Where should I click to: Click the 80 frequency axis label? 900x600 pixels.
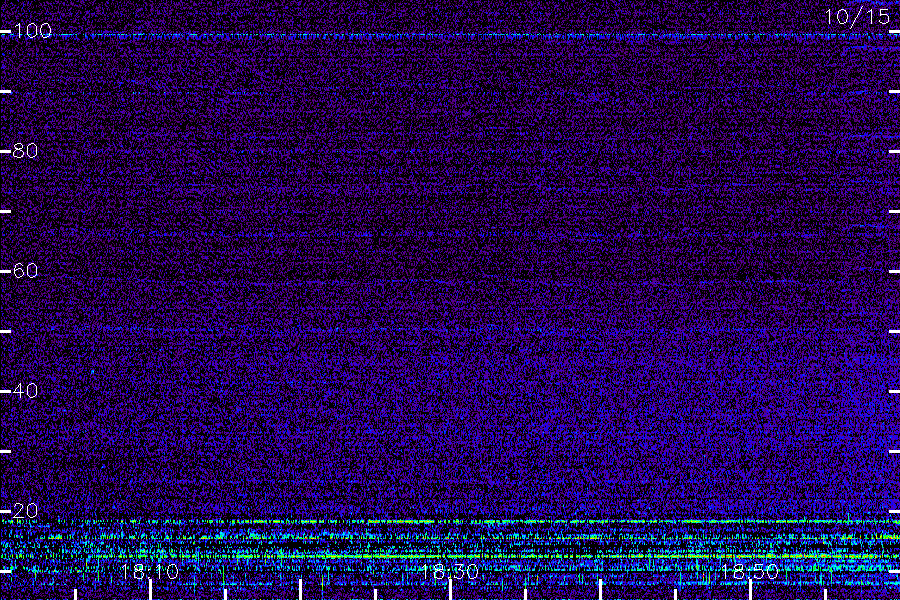[x=25, y=150]
